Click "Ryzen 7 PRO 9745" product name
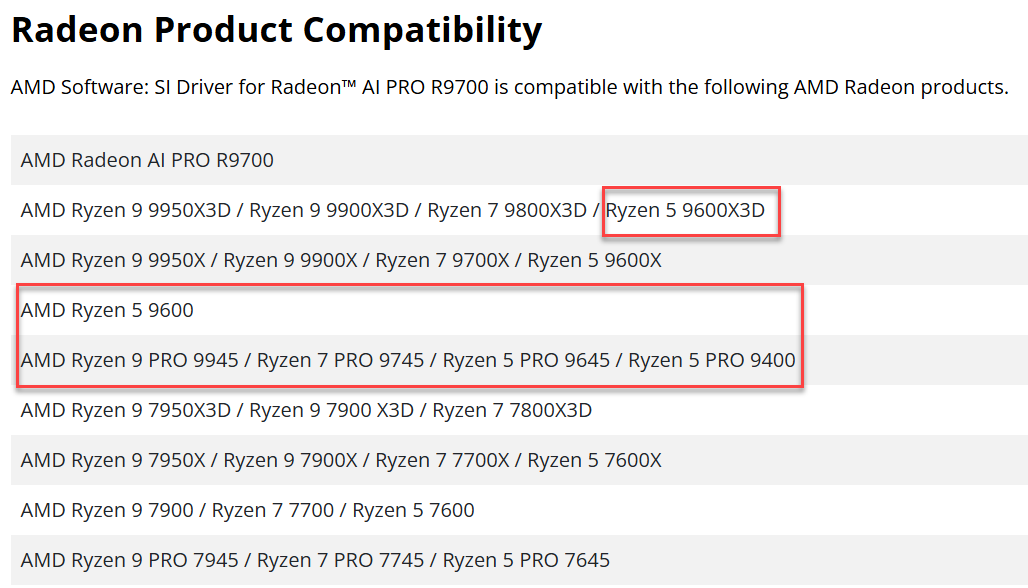This screenshot has height=588, width=1028. 341,360
